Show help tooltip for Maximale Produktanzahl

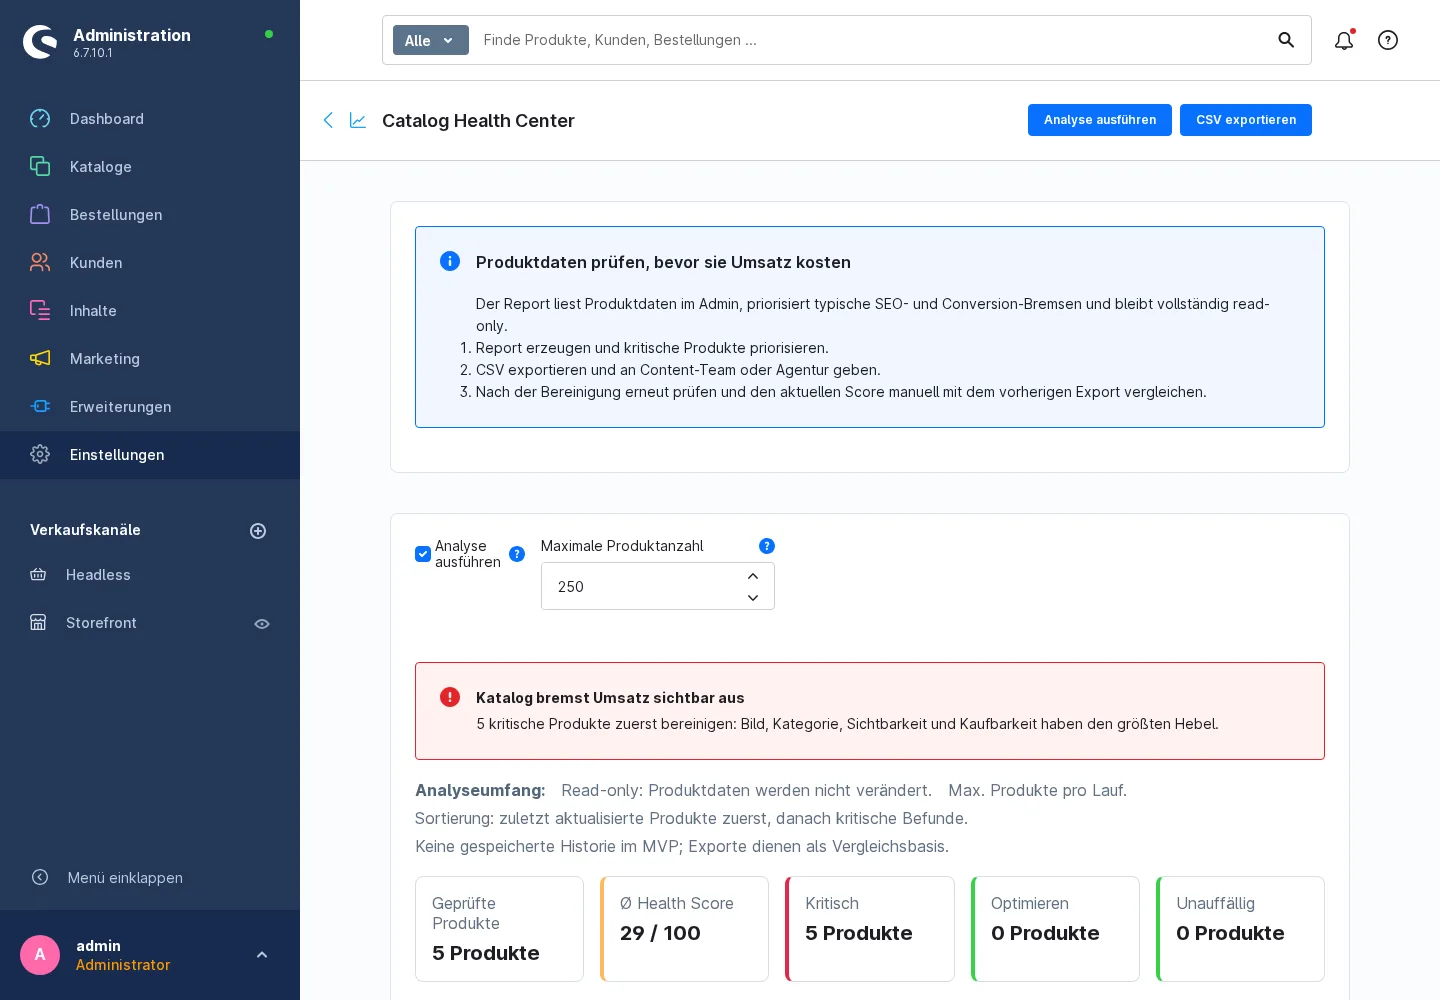[x=767, y=546]
